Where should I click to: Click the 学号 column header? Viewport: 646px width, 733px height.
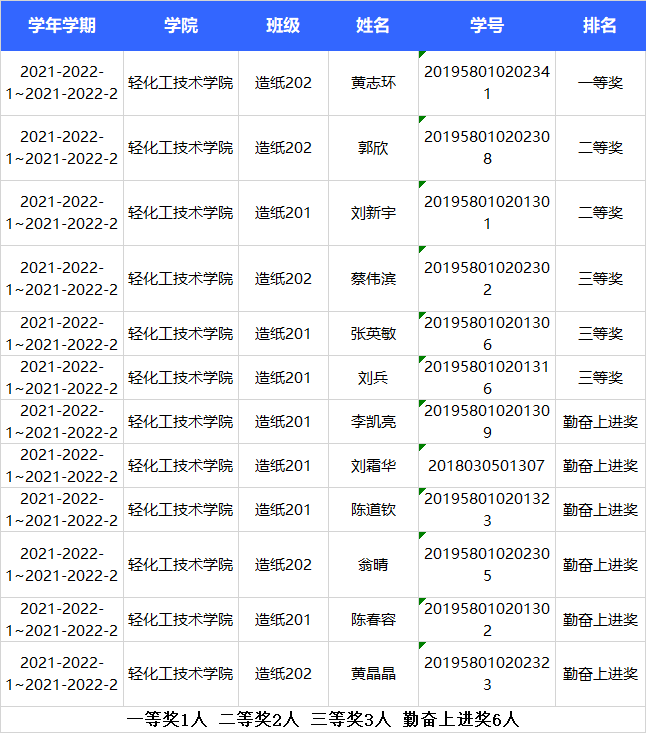click(487, 26)
